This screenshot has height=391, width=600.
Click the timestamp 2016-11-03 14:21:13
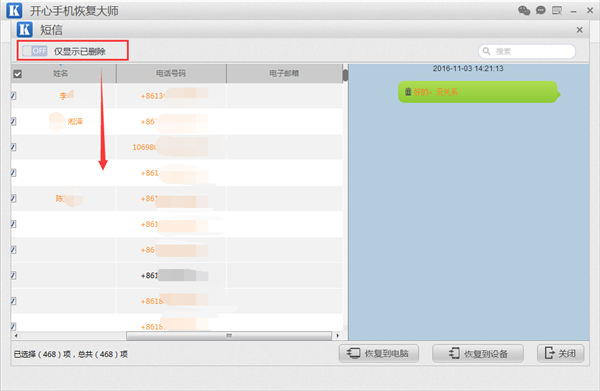pyautogui.click(x=468, y=68)
